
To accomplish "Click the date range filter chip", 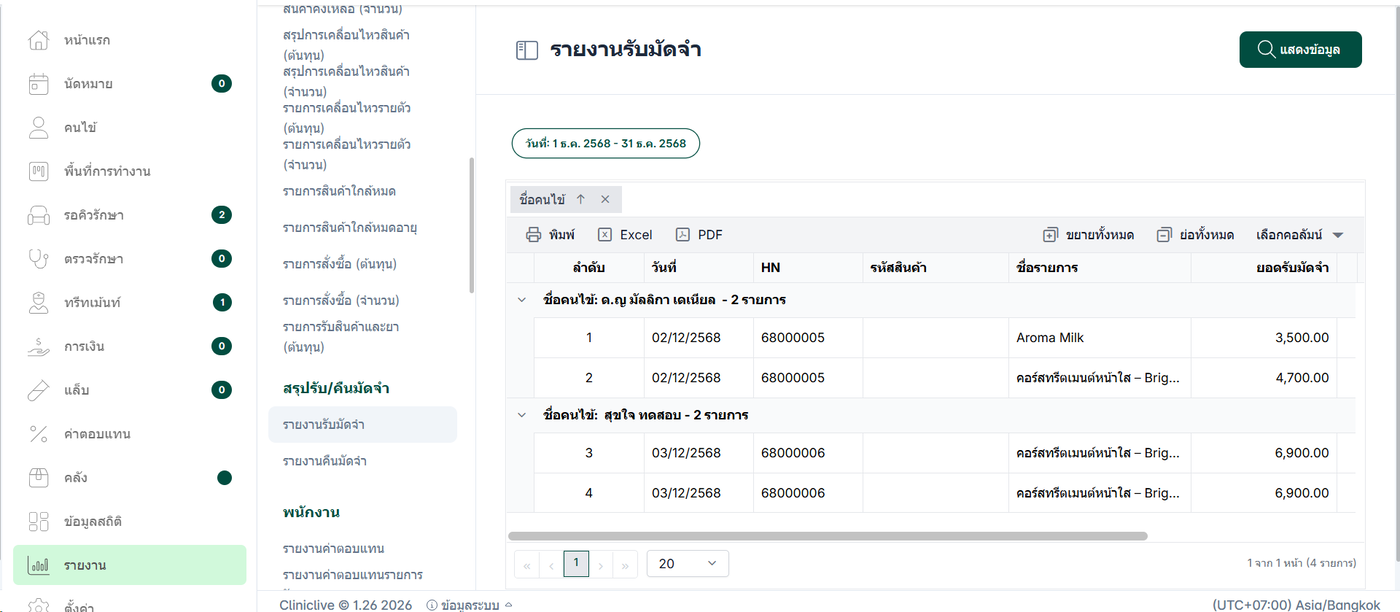I will [606, 144].
